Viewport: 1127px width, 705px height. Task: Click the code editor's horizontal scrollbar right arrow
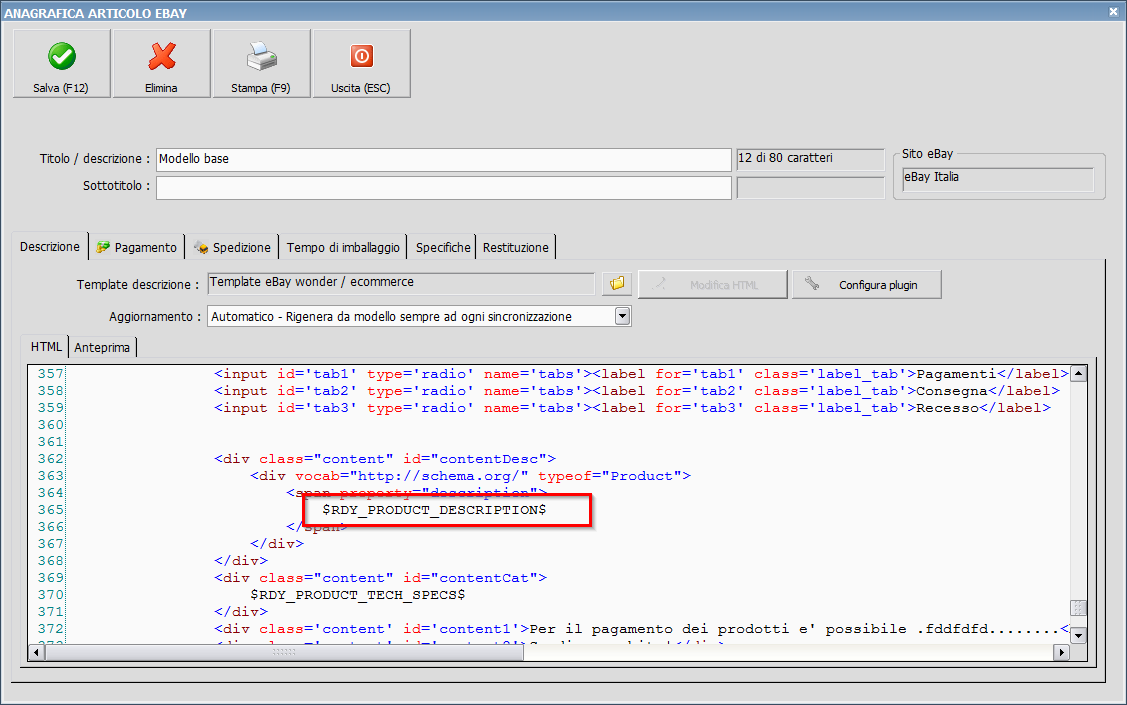[1061, 652]
